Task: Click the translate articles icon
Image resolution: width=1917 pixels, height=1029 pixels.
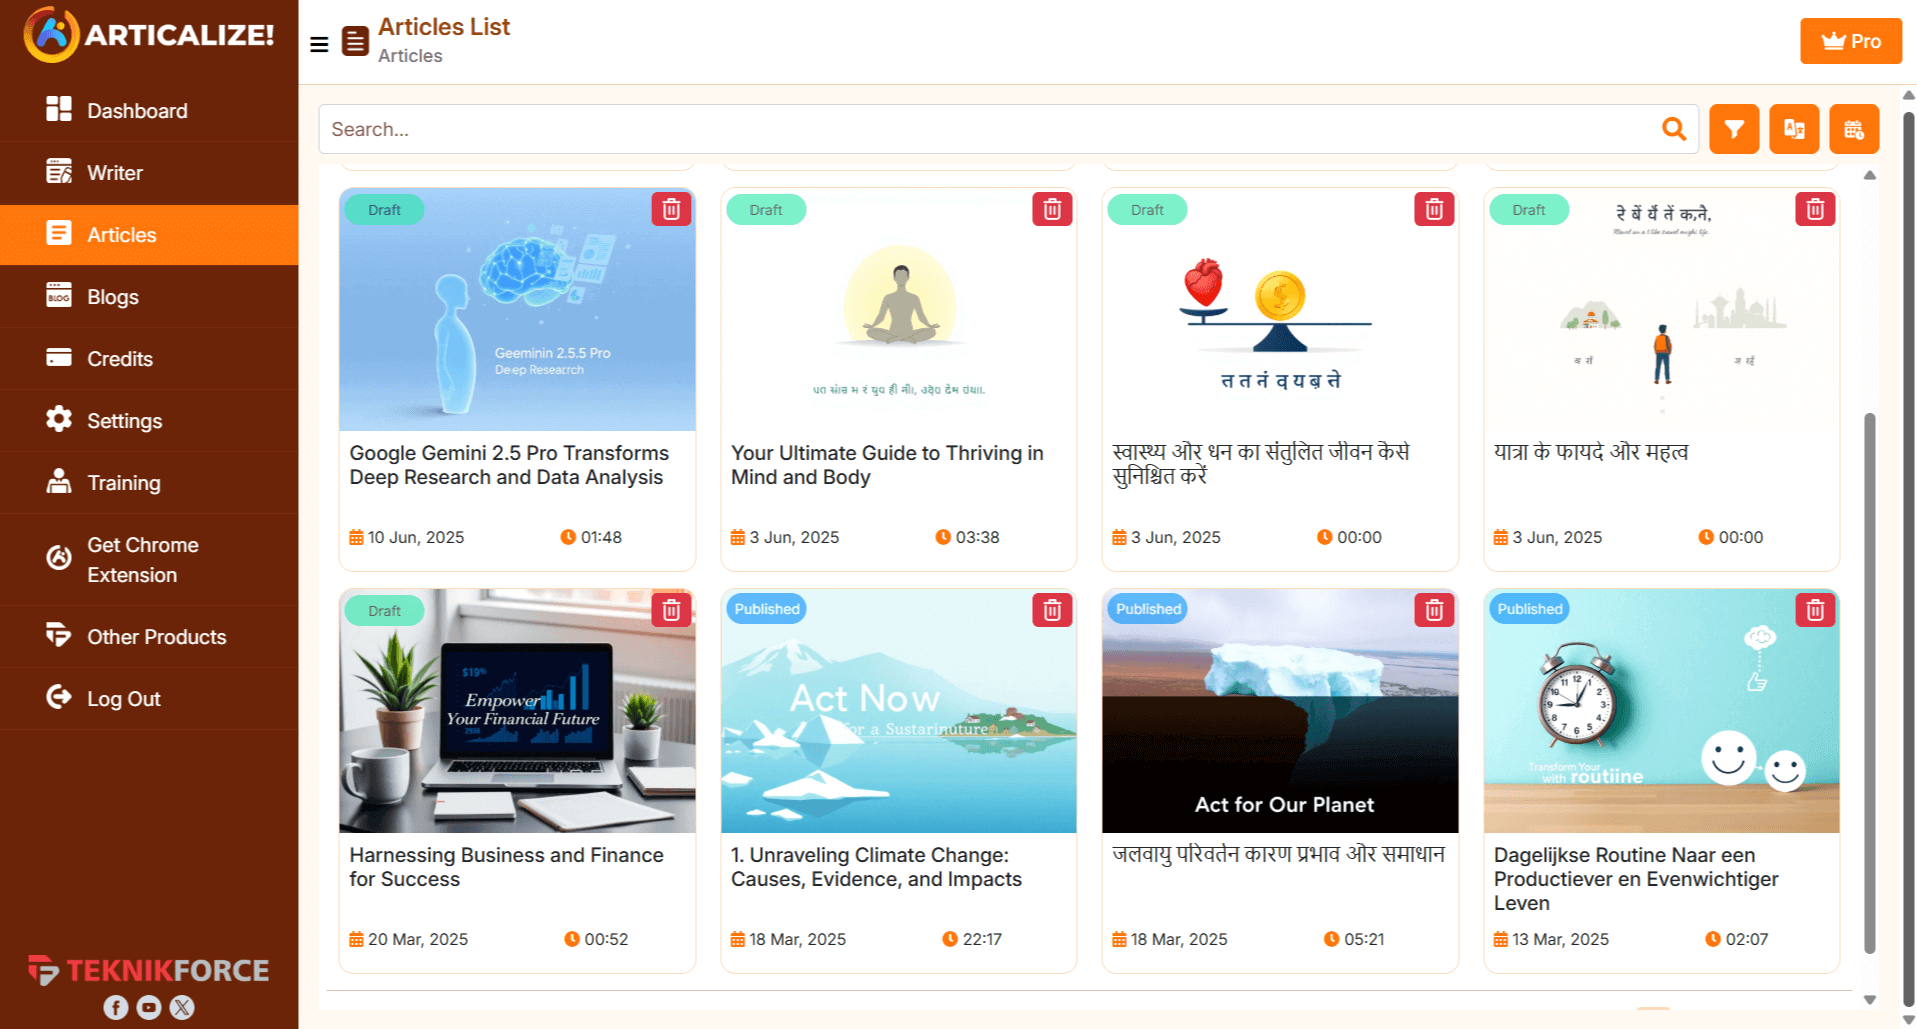Action: coord(1794,128)
